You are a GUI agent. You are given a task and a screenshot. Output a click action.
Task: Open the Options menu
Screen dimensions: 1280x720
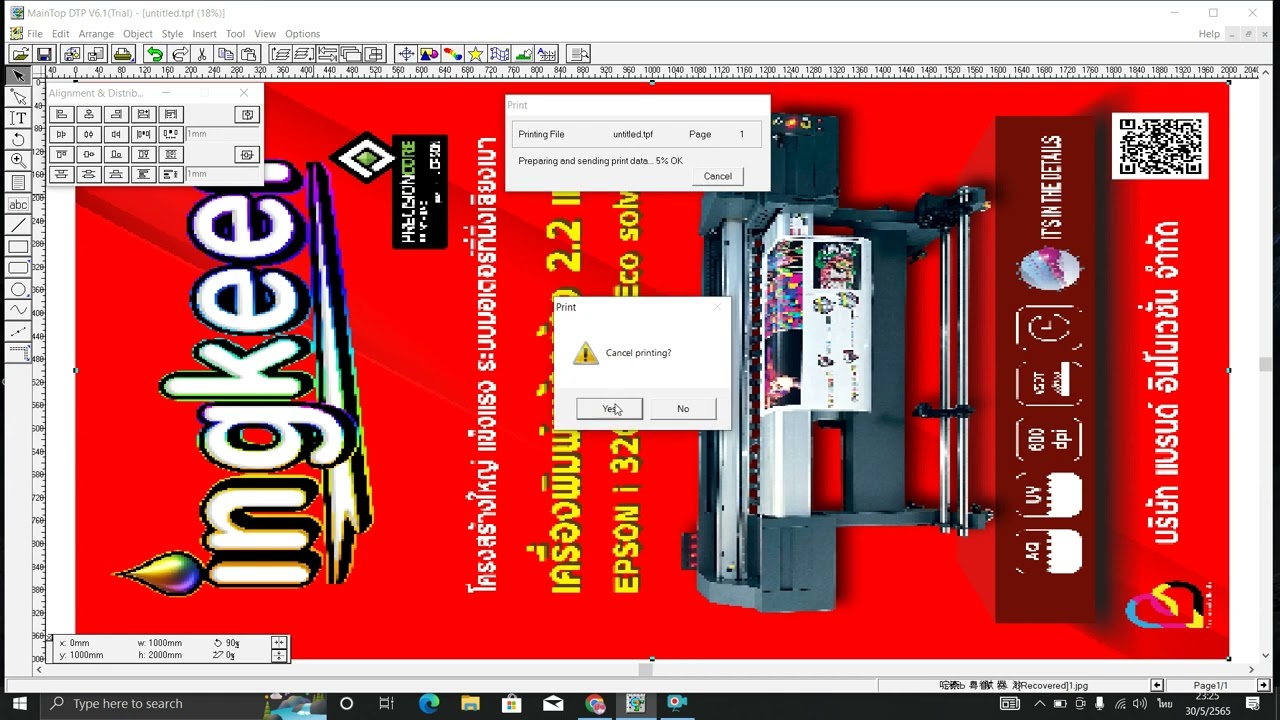tap(302, 34)
